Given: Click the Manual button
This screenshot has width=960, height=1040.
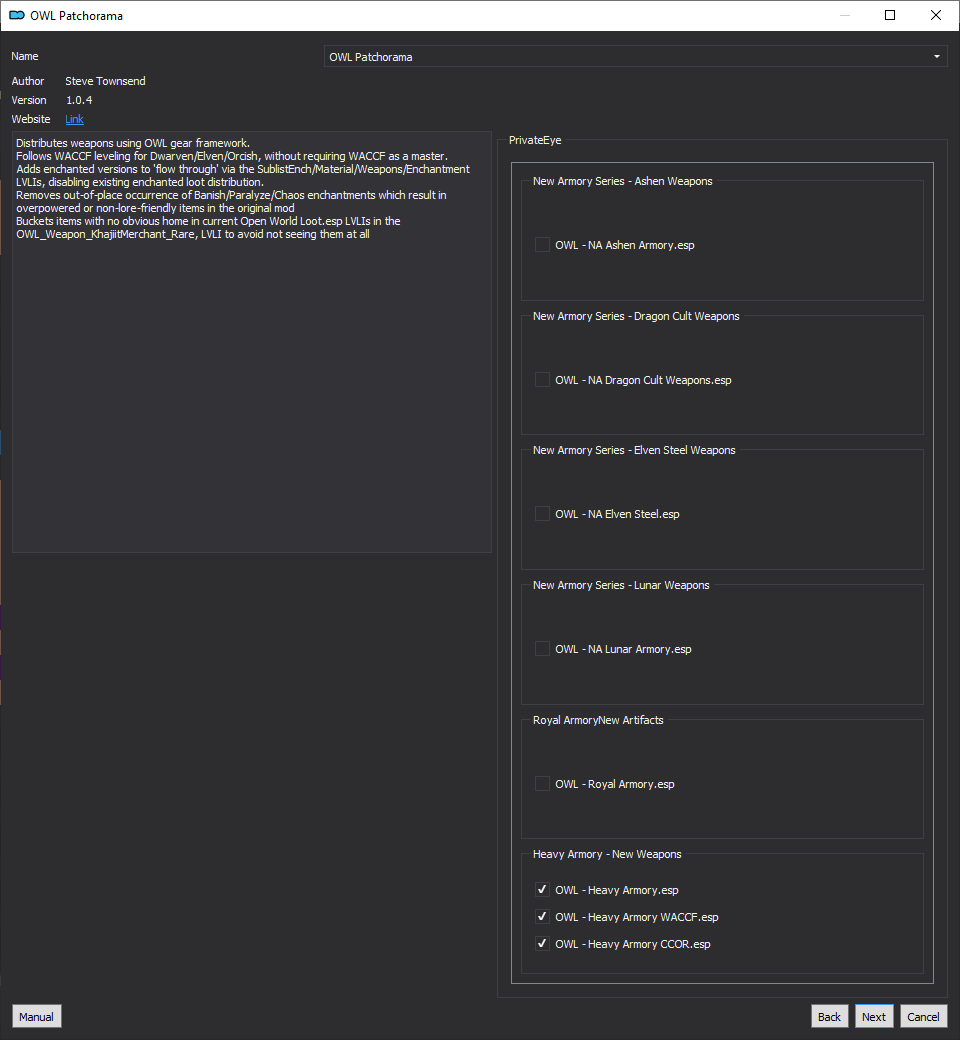Looking at the screenshot, I should (x=36, y=1016).
